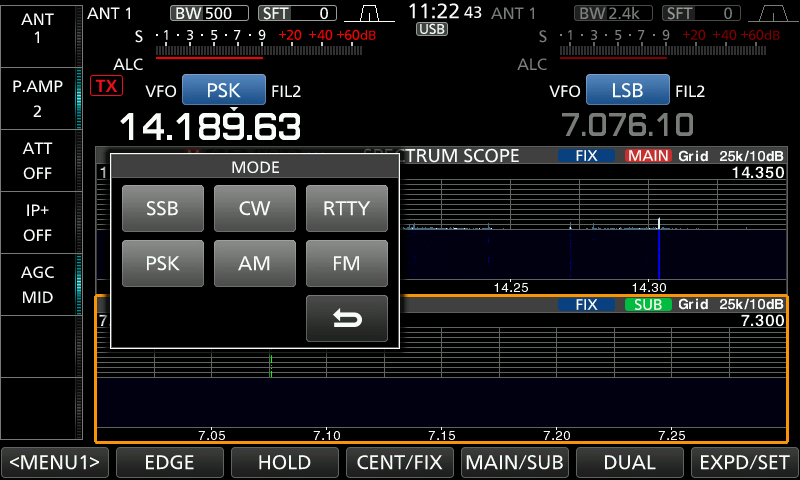This screenshot has width=800, height=480.
Task: Switch the P.AMP 2 preamp setting
Action: [x=38, y=98]
